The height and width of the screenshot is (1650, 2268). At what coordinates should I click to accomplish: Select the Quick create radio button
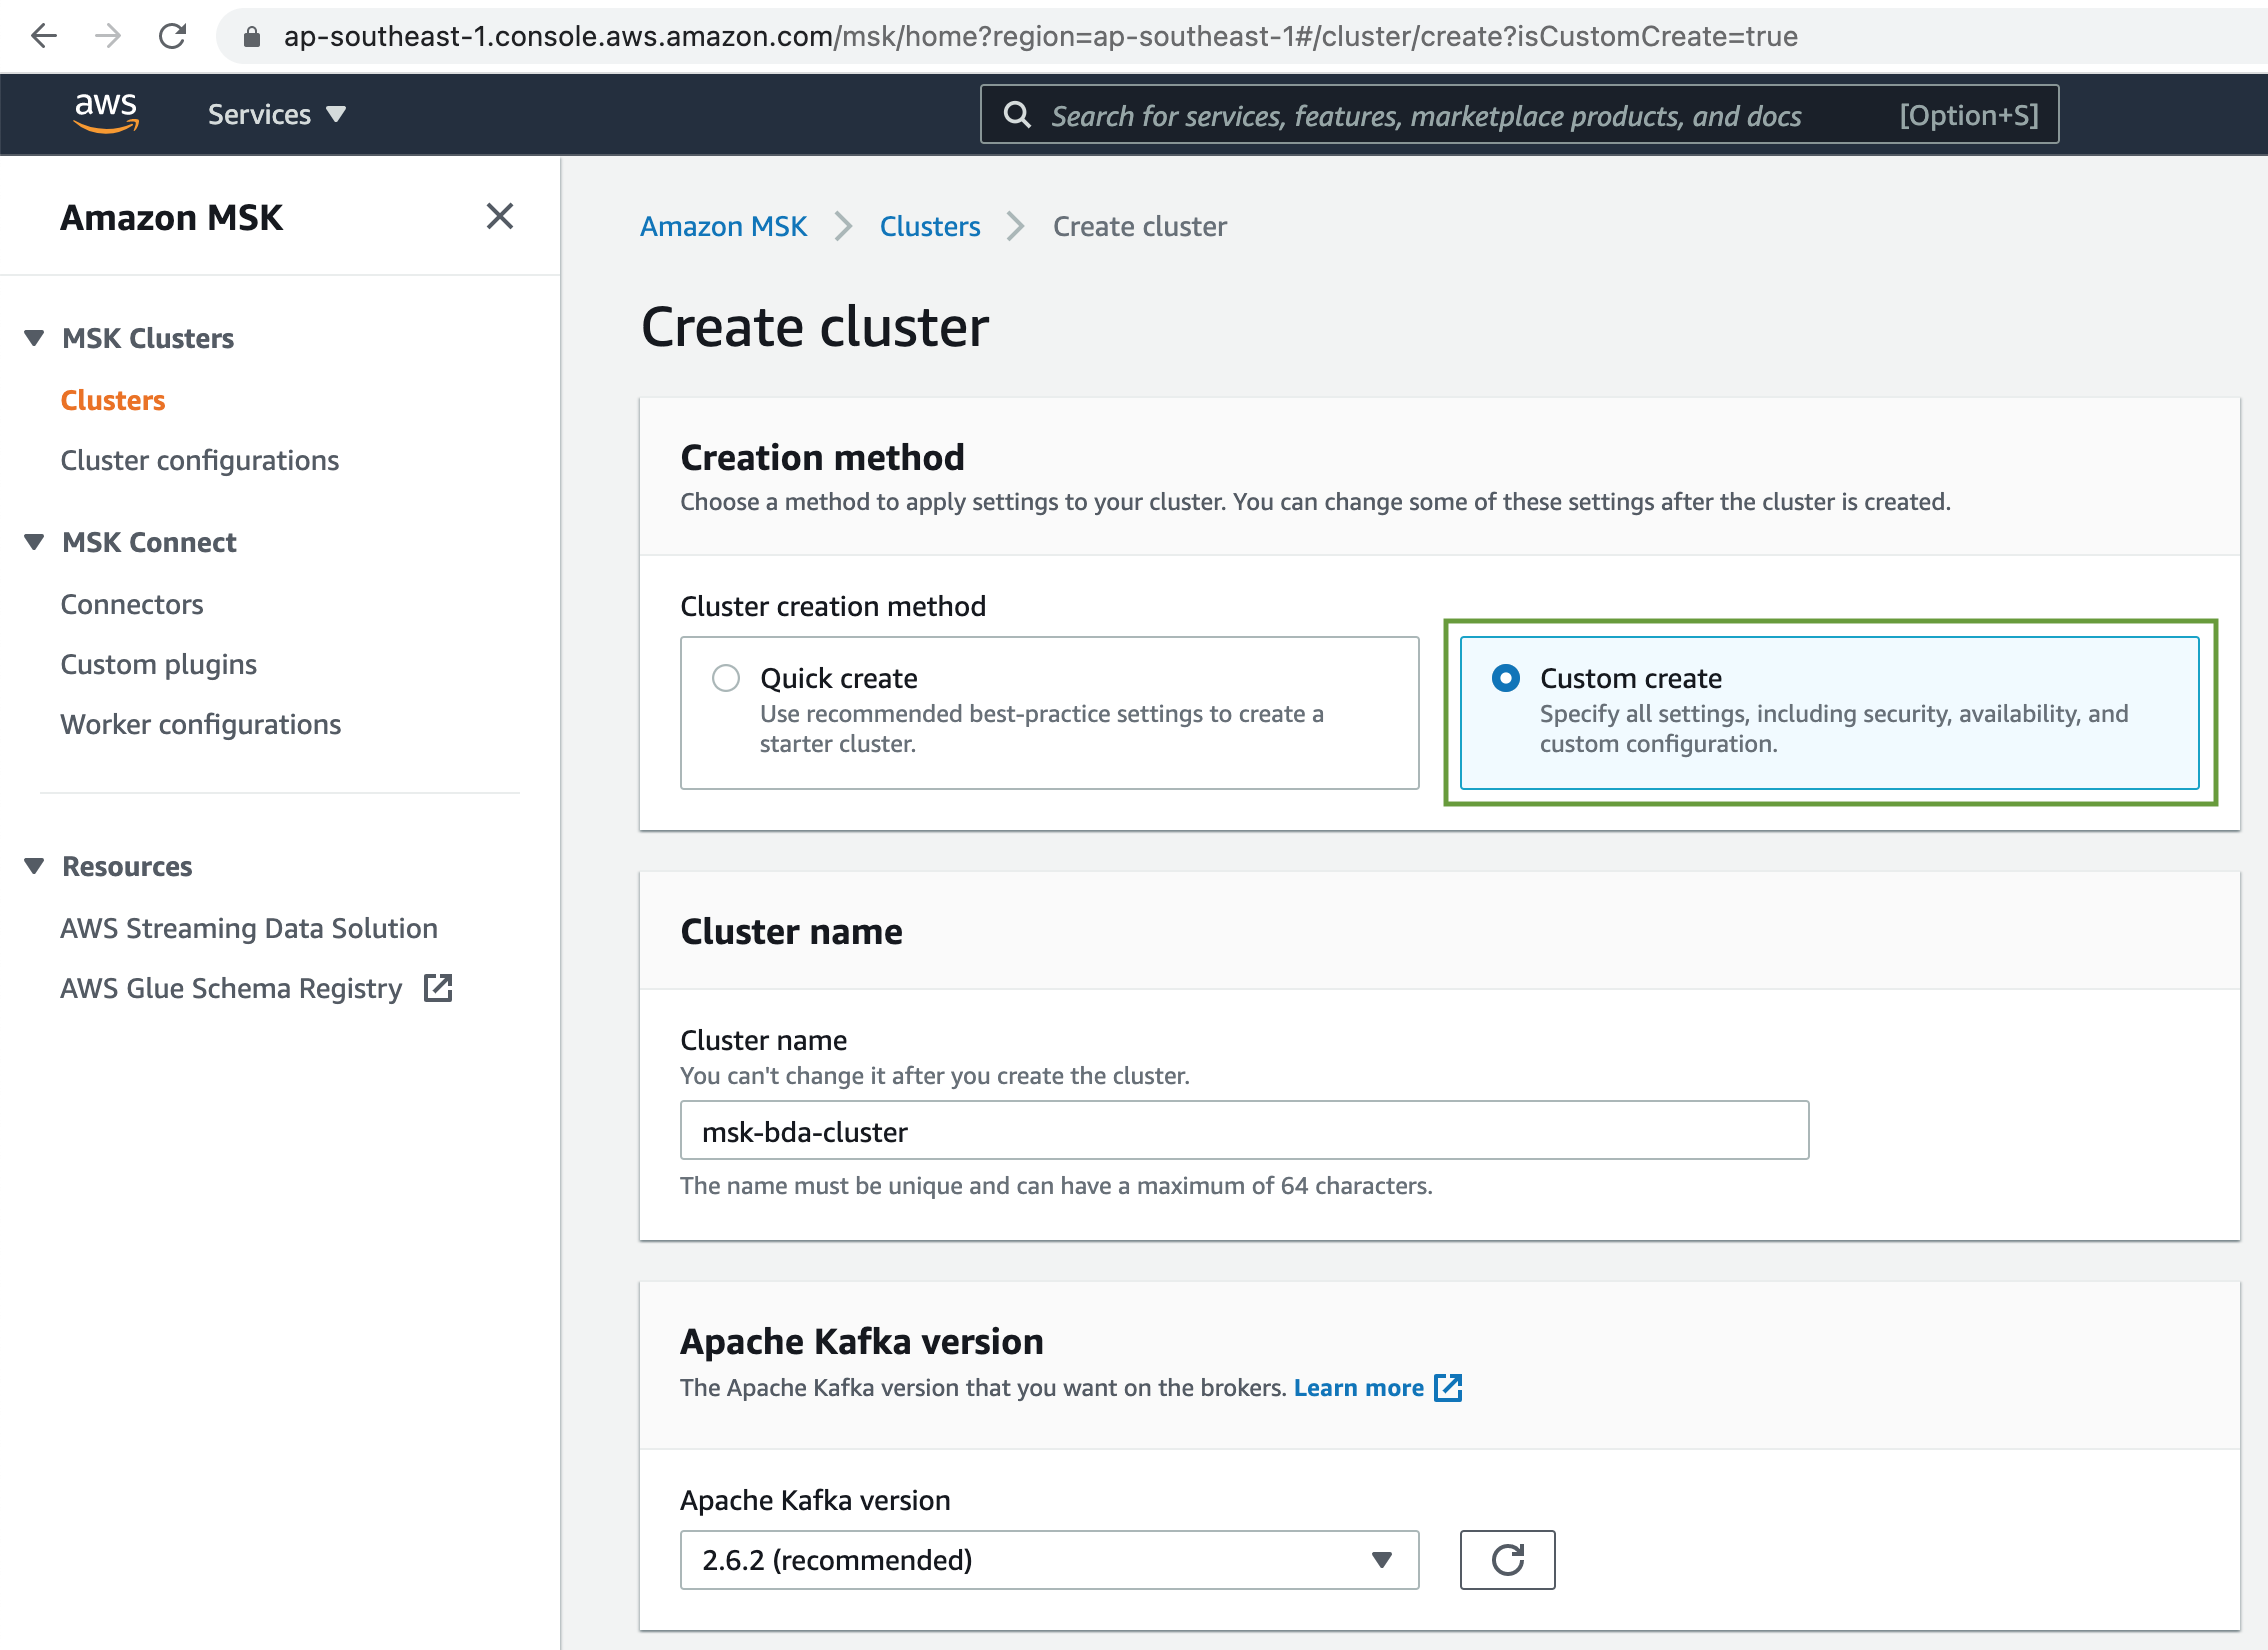point(726,678)
